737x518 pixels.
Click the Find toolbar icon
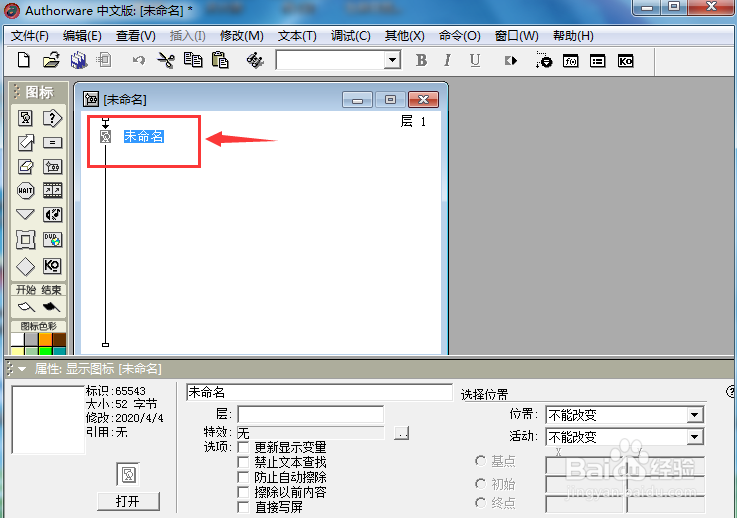coord(255,60)
